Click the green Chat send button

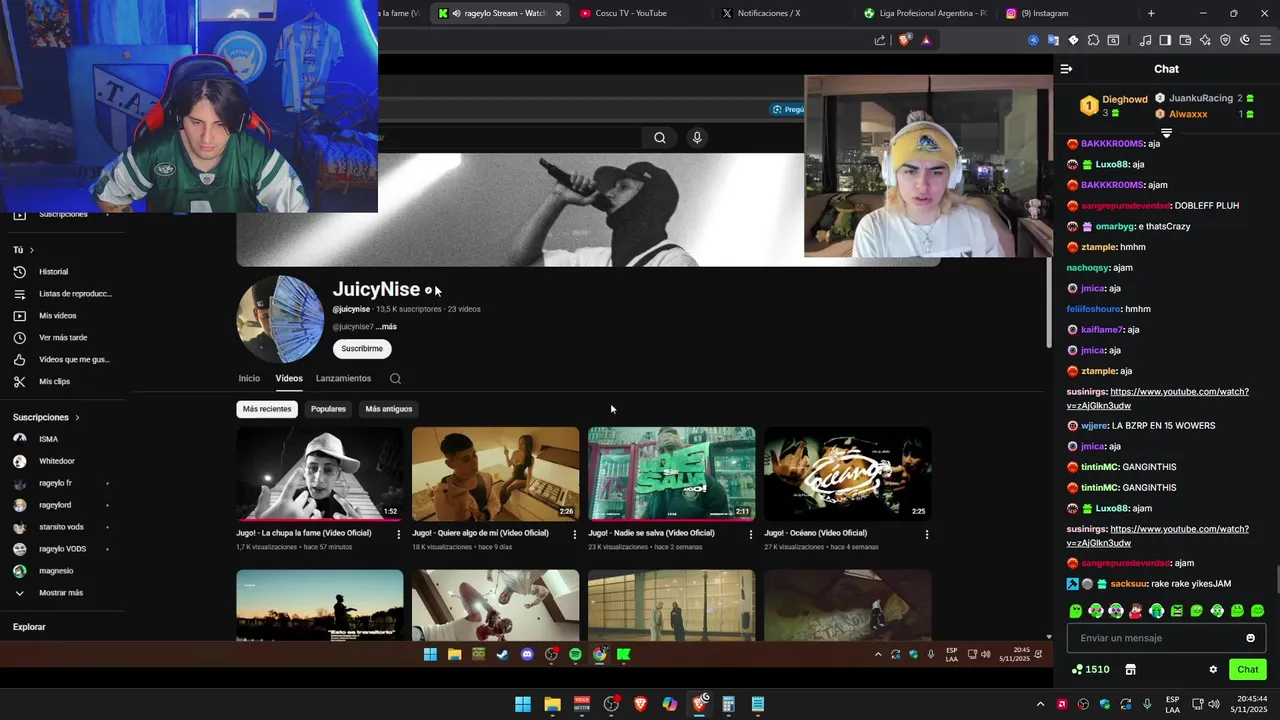[x=1248, y=670]
